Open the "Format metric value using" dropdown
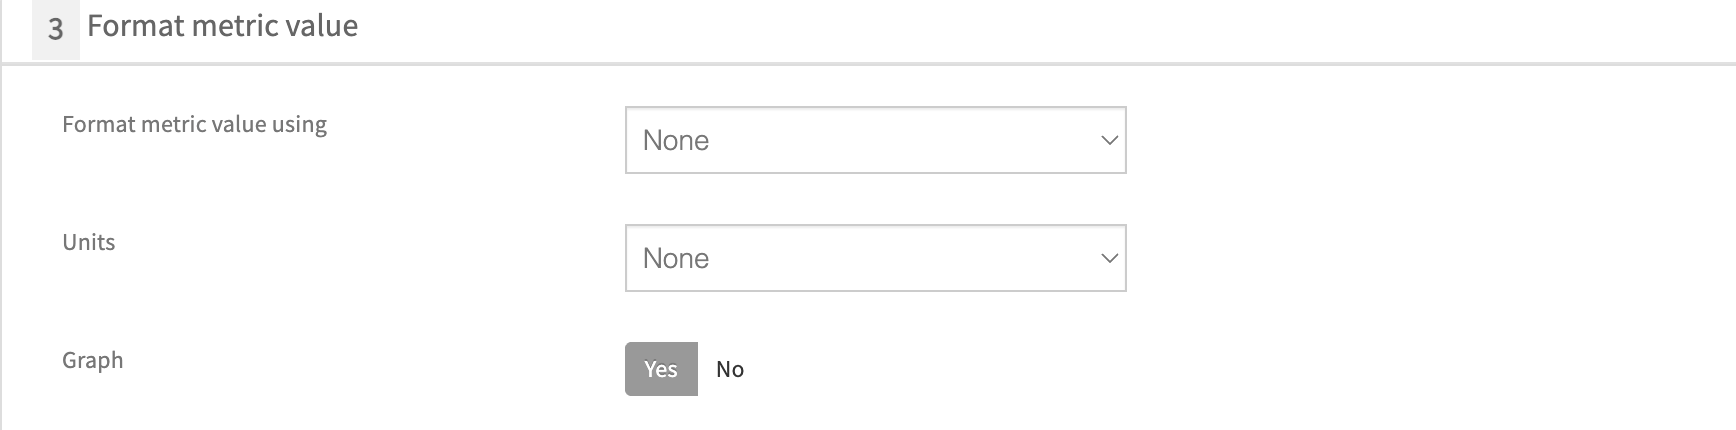The width and height of the screenshot is (1736, 430). (x=875, y=140)
